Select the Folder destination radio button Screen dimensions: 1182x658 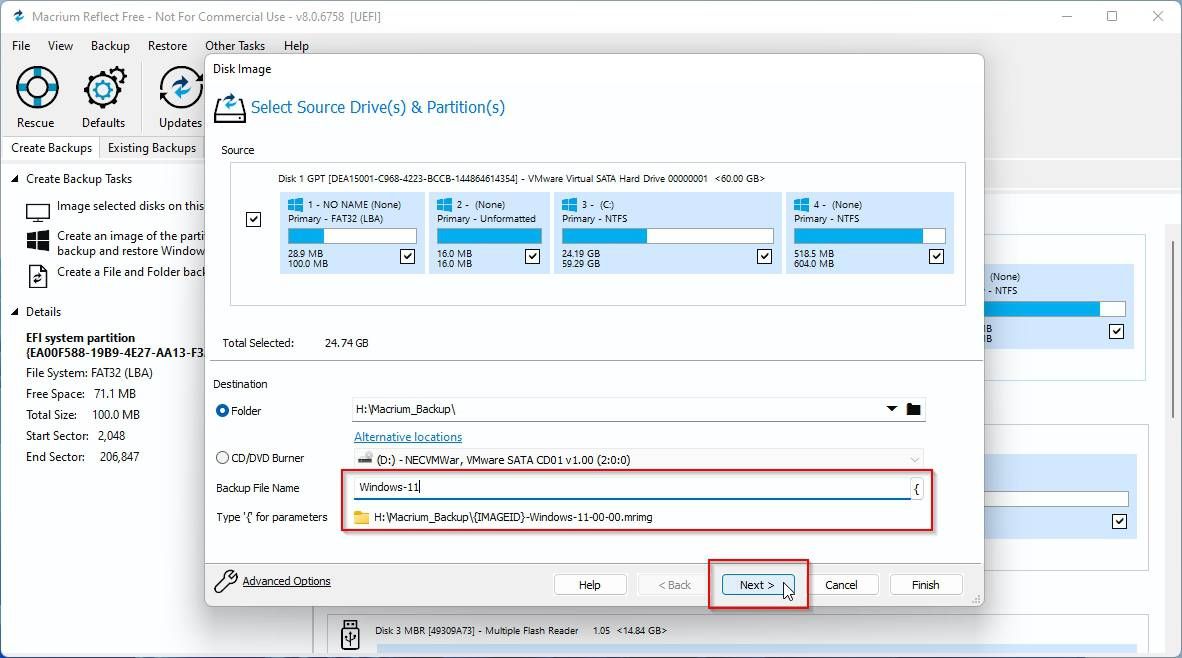click(x=222, y=411)
